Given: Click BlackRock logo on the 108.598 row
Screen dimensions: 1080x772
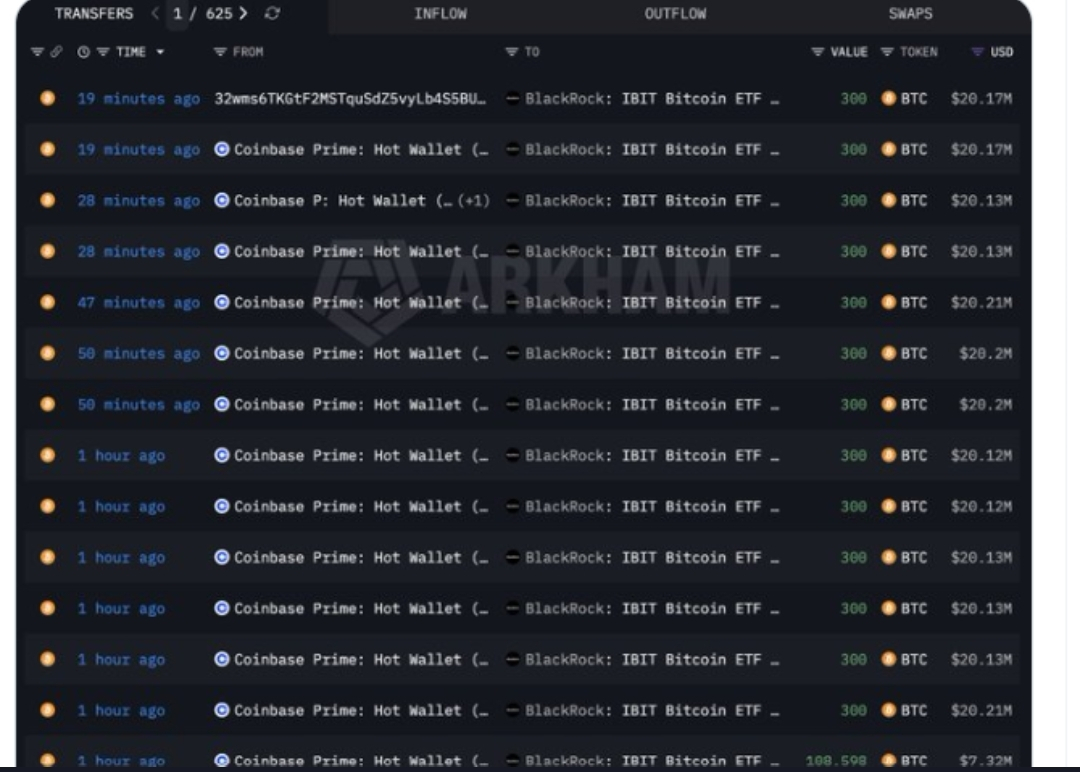Looking at the screenshot, I should pos(512,760).
